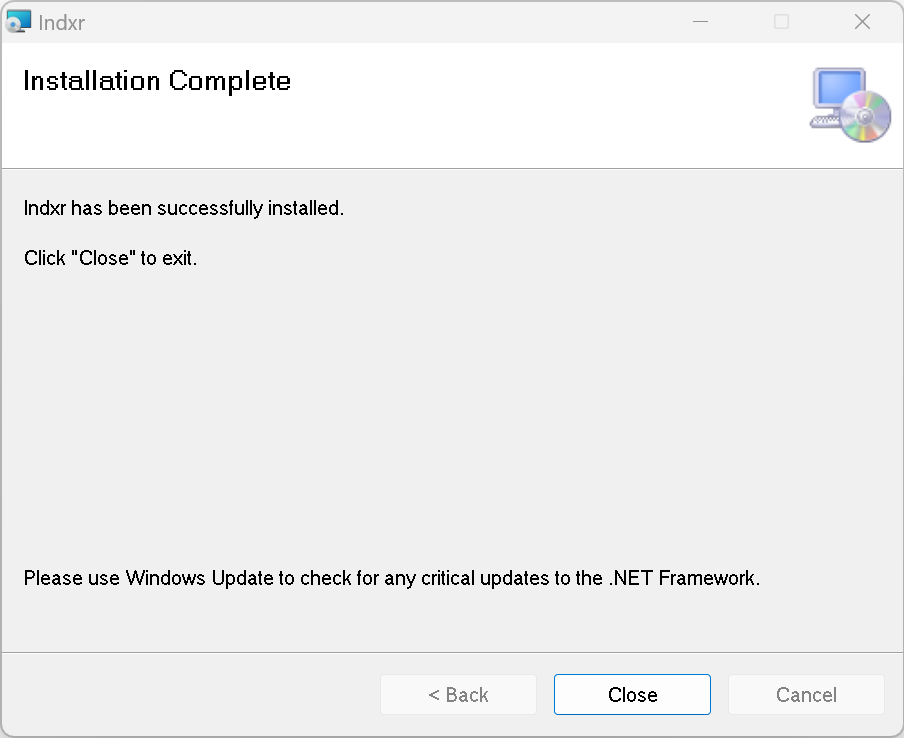Minimize the Indxr installer window
904x738 pixels.
[700, 22]
